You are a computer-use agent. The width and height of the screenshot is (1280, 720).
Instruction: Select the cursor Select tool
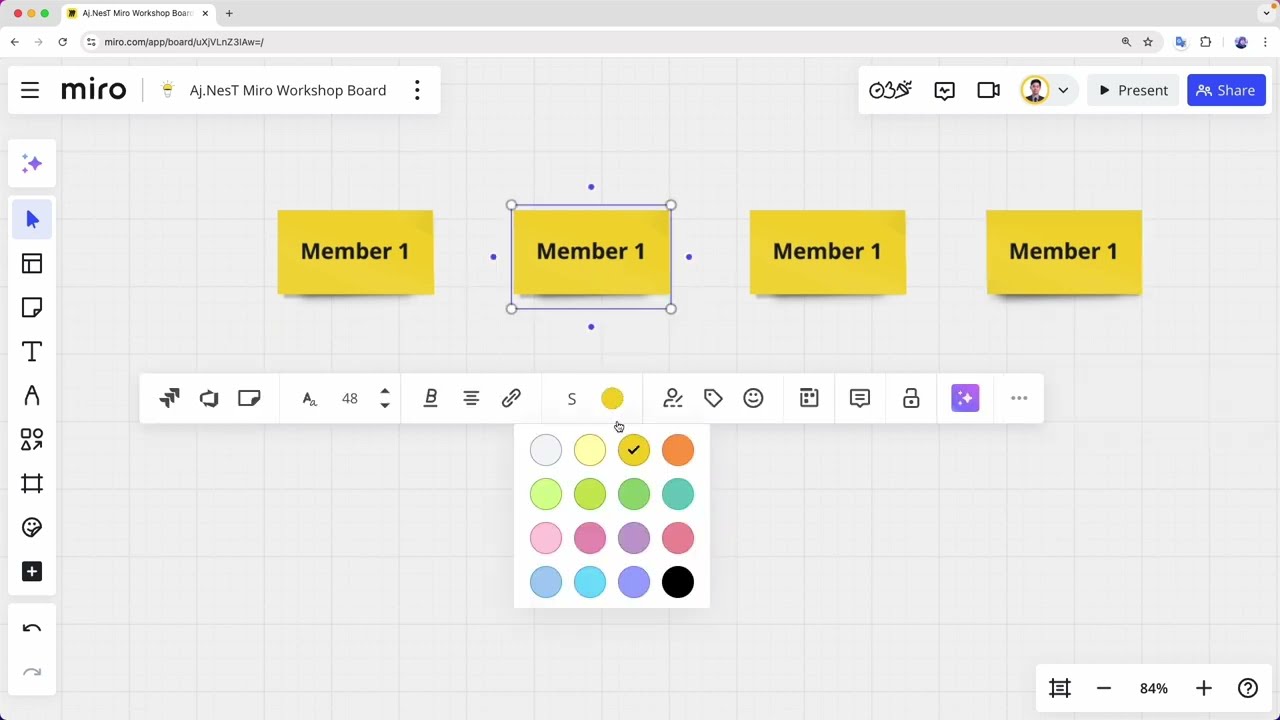(32, 219)
